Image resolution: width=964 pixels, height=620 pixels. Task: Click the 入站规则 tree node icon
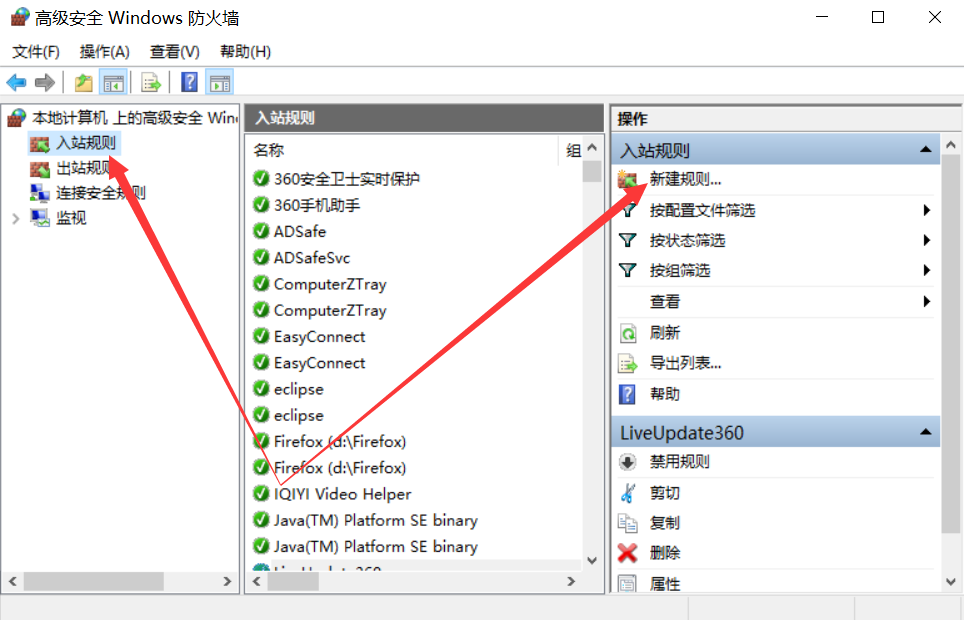pos(40,144)
